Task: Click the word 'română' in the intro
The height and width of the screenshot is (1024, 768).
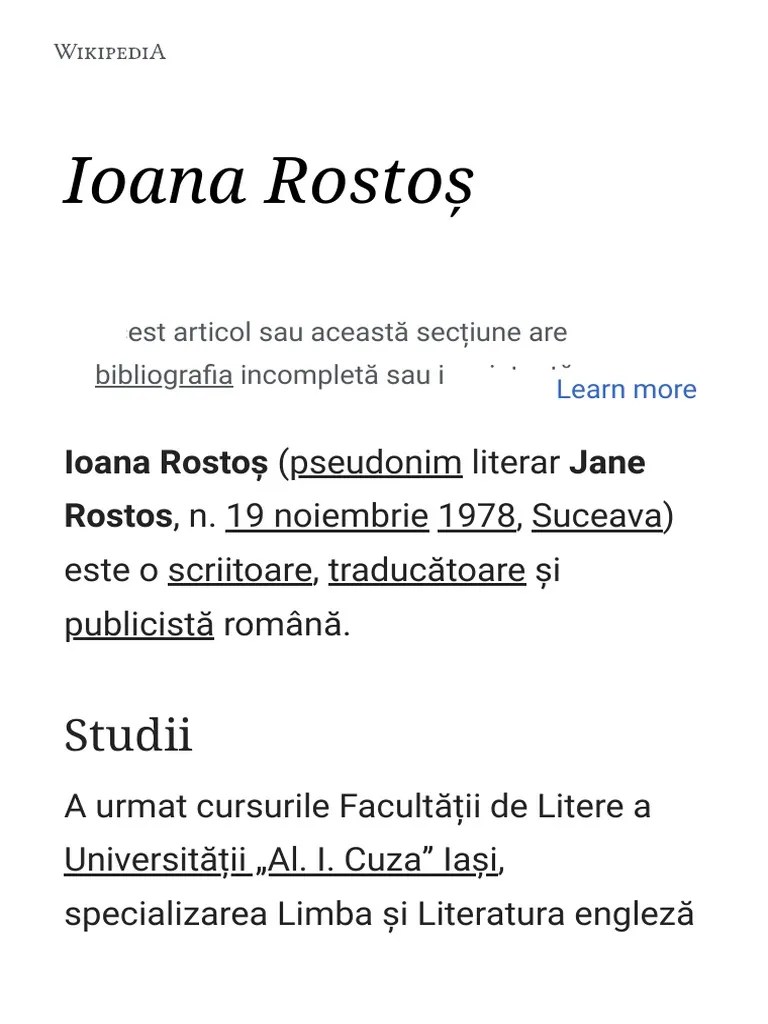Action: point(287,624)
